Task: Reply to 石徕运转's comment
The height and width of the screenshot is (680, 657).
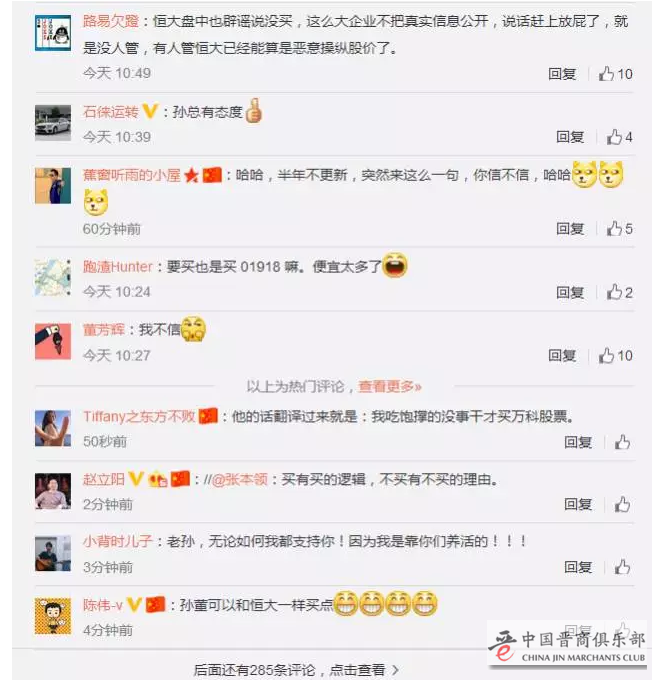Action: [x=570, y=137]
